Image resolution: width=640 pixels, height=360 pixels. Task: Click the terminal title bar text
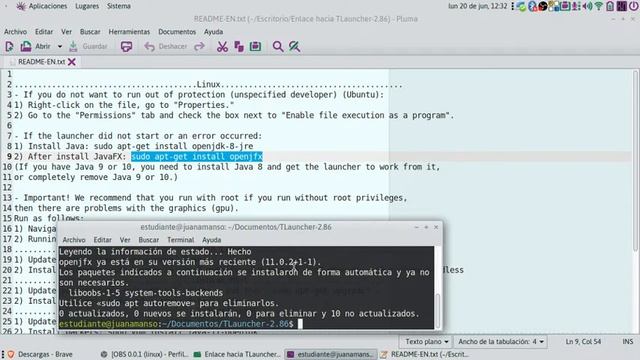point(236,227)
